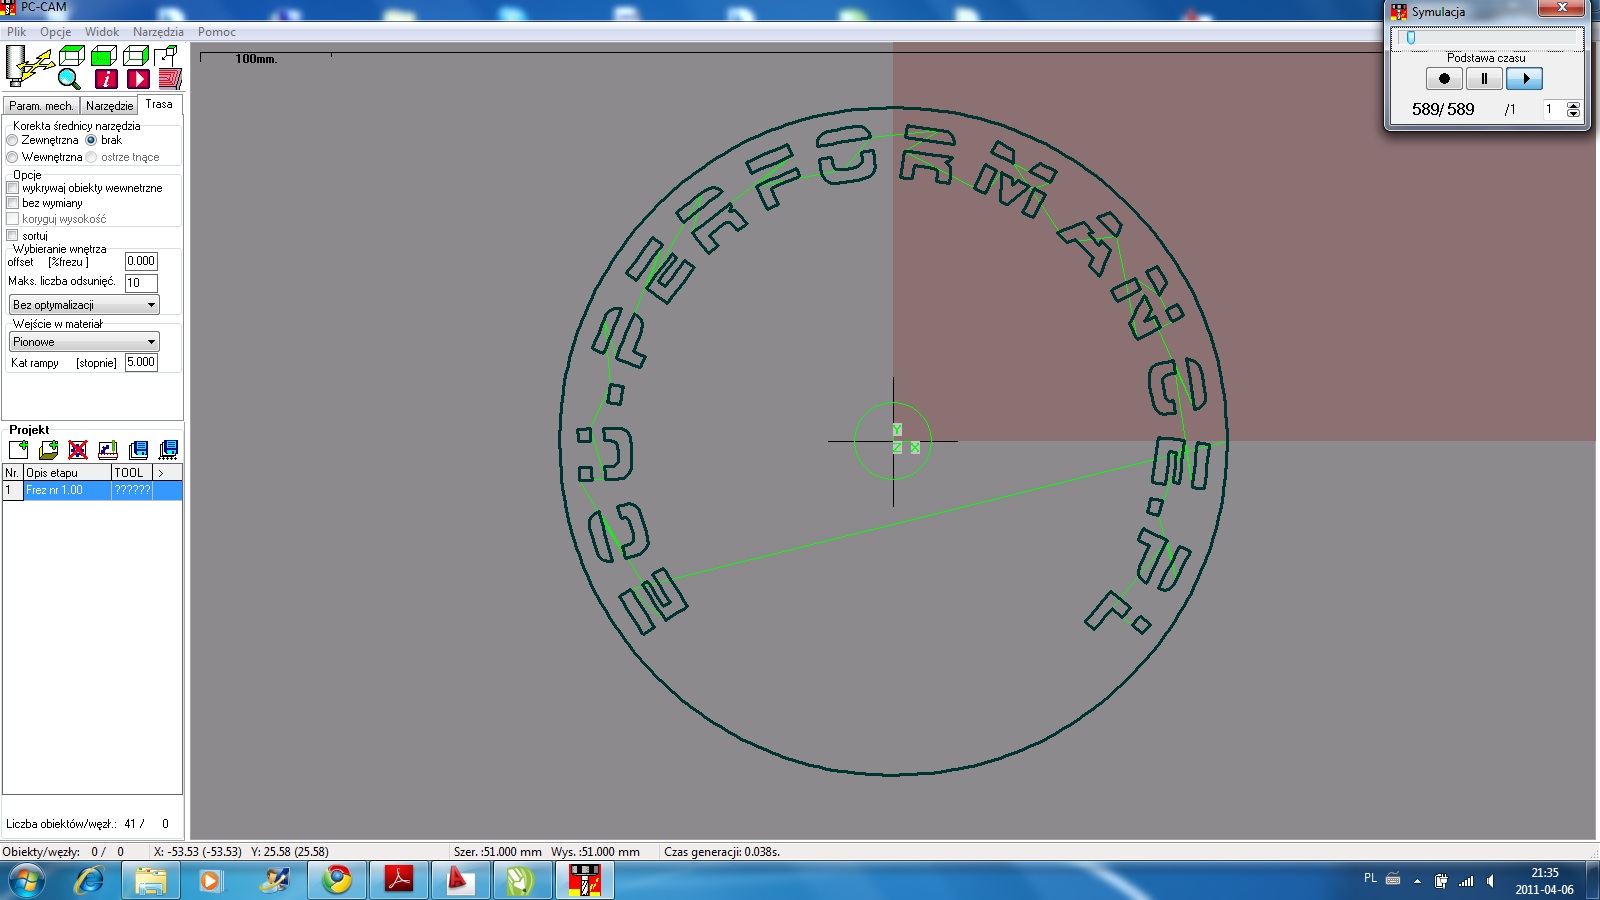
Task: Show hidden system tray icons arrow
Action: [x=1417, y=881]
